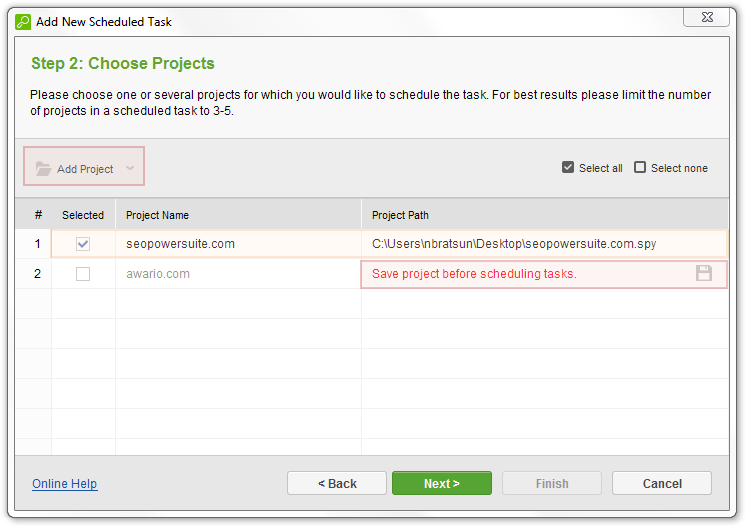747x527 pixels.
Task: Click the Finish button
Action: pos(552,484)
